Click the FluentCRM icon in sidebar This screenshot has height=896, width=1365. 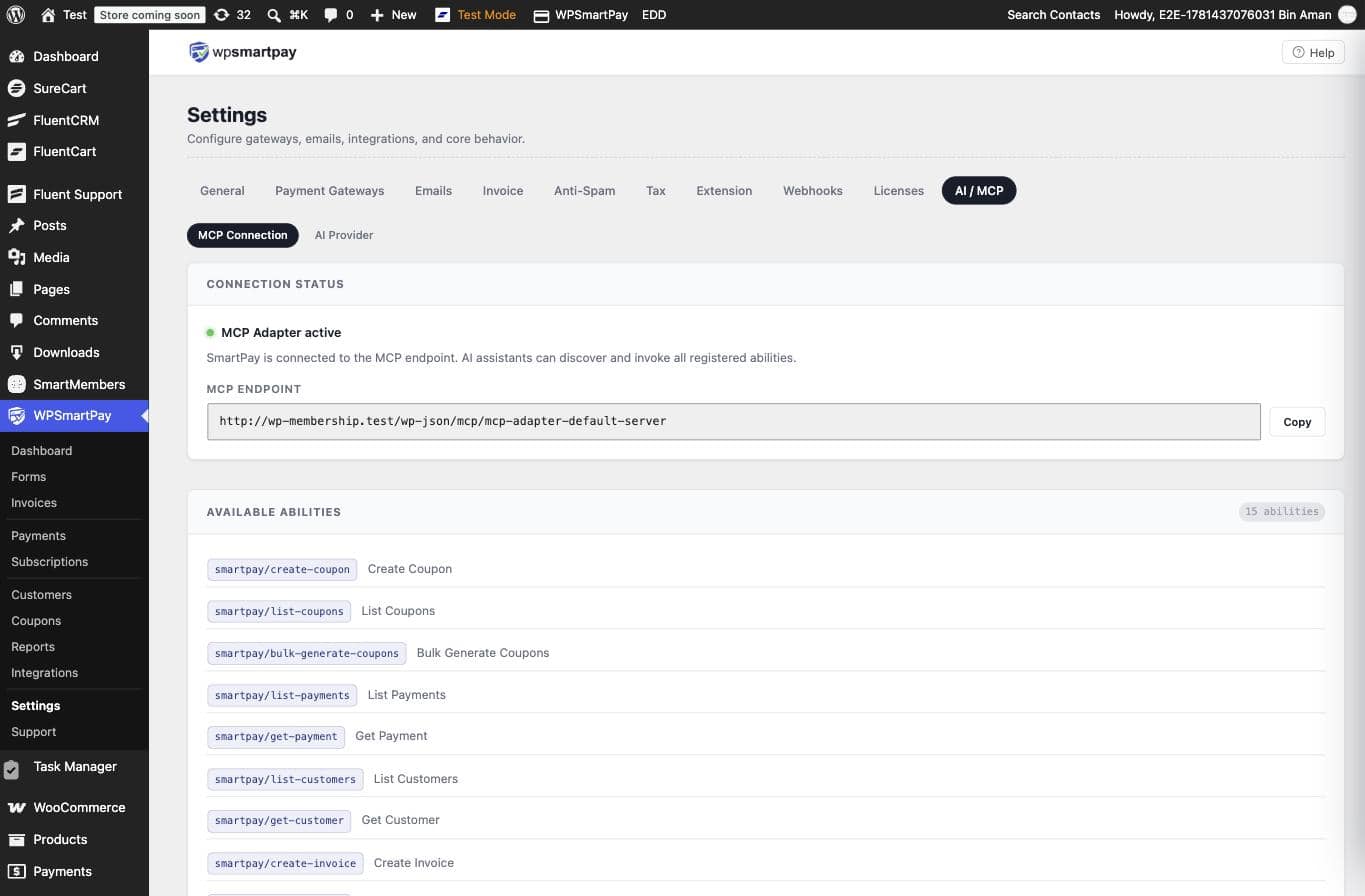coord(16,120)
